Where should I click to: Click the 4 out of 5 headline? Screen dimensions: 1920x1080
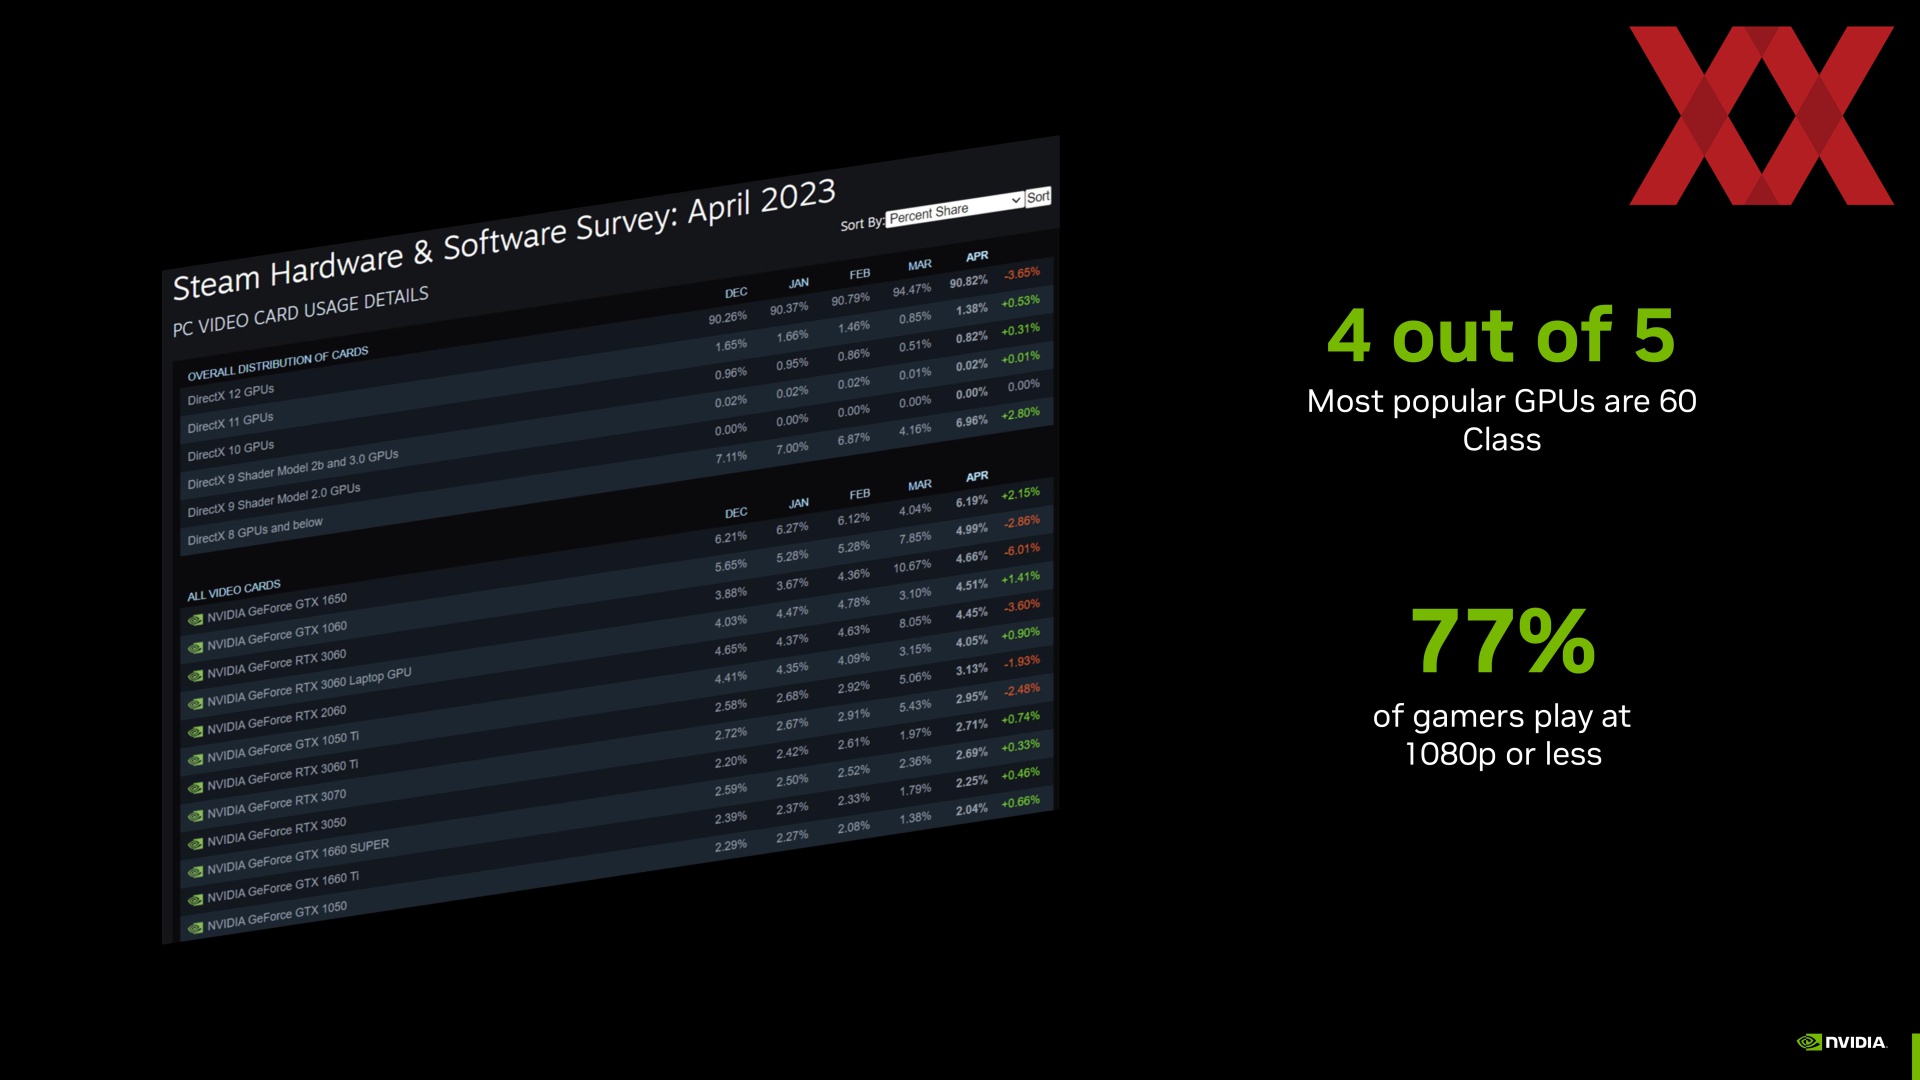(x=1501, y=335)
